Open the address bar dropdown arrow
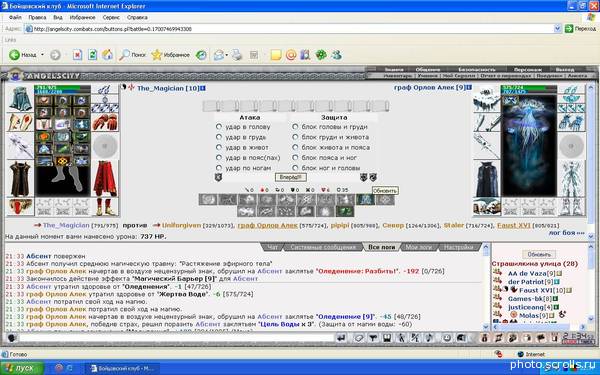This screenshot has width=600, height=375. tap(558, 28)
